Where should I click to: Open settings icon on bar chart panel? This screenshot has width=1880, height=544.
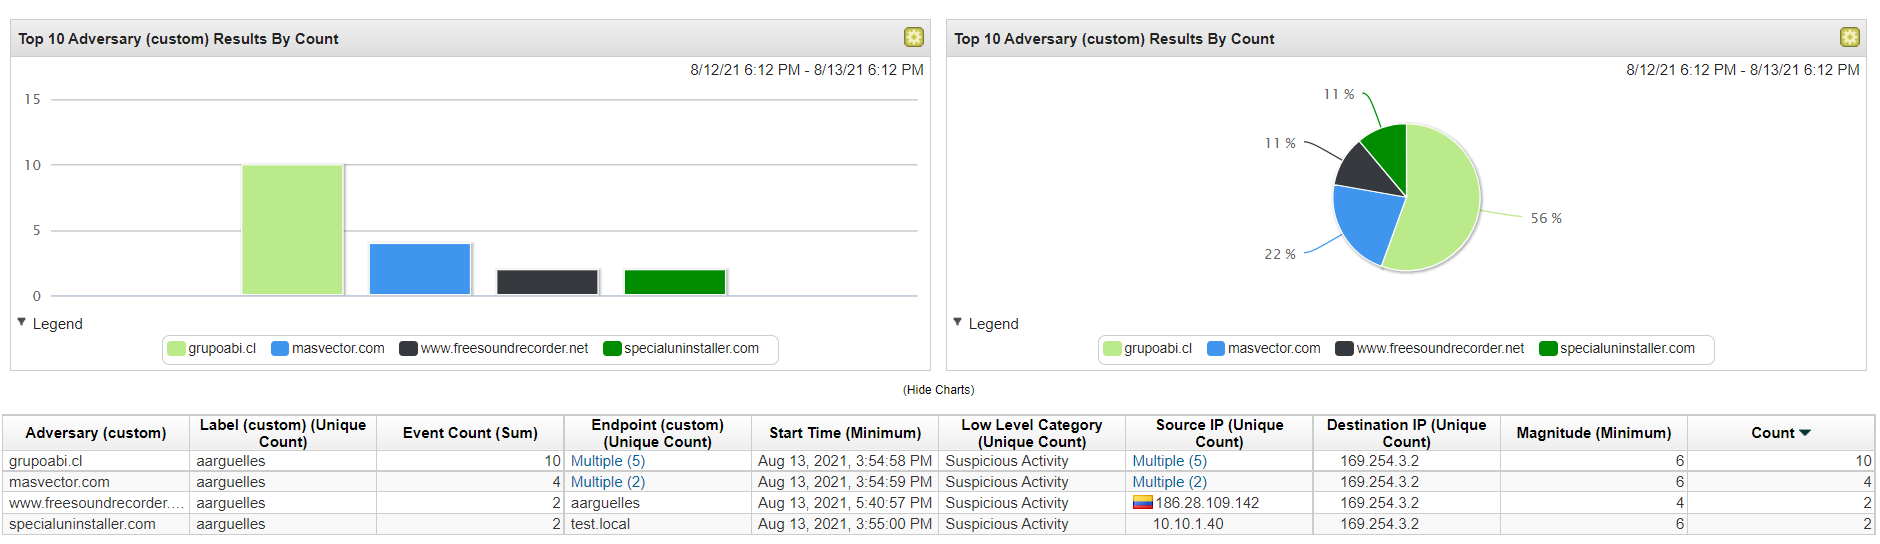pyautogui.click(x=913, y=37)
